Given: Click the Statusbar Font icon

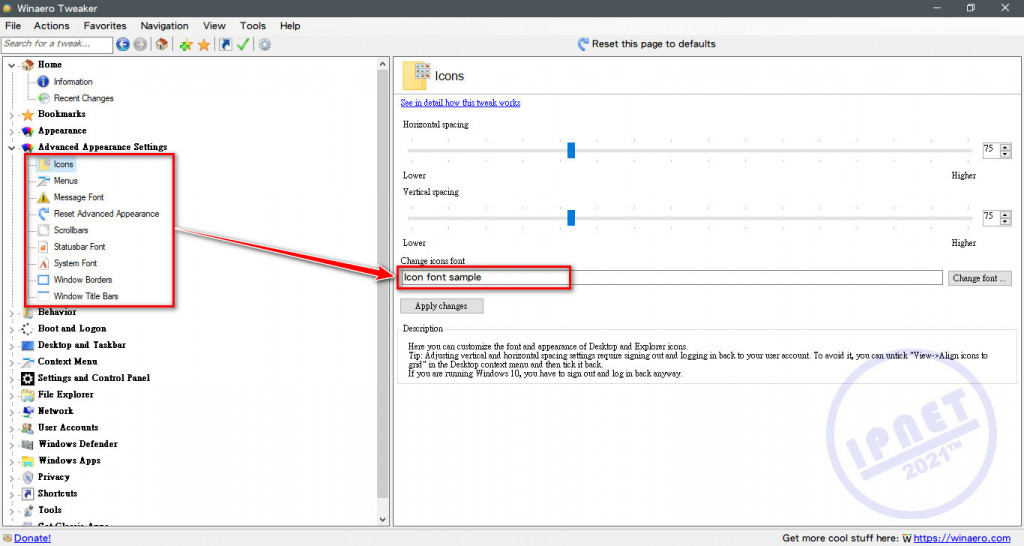Looking at the screenshot, I should tap(43, 247).
